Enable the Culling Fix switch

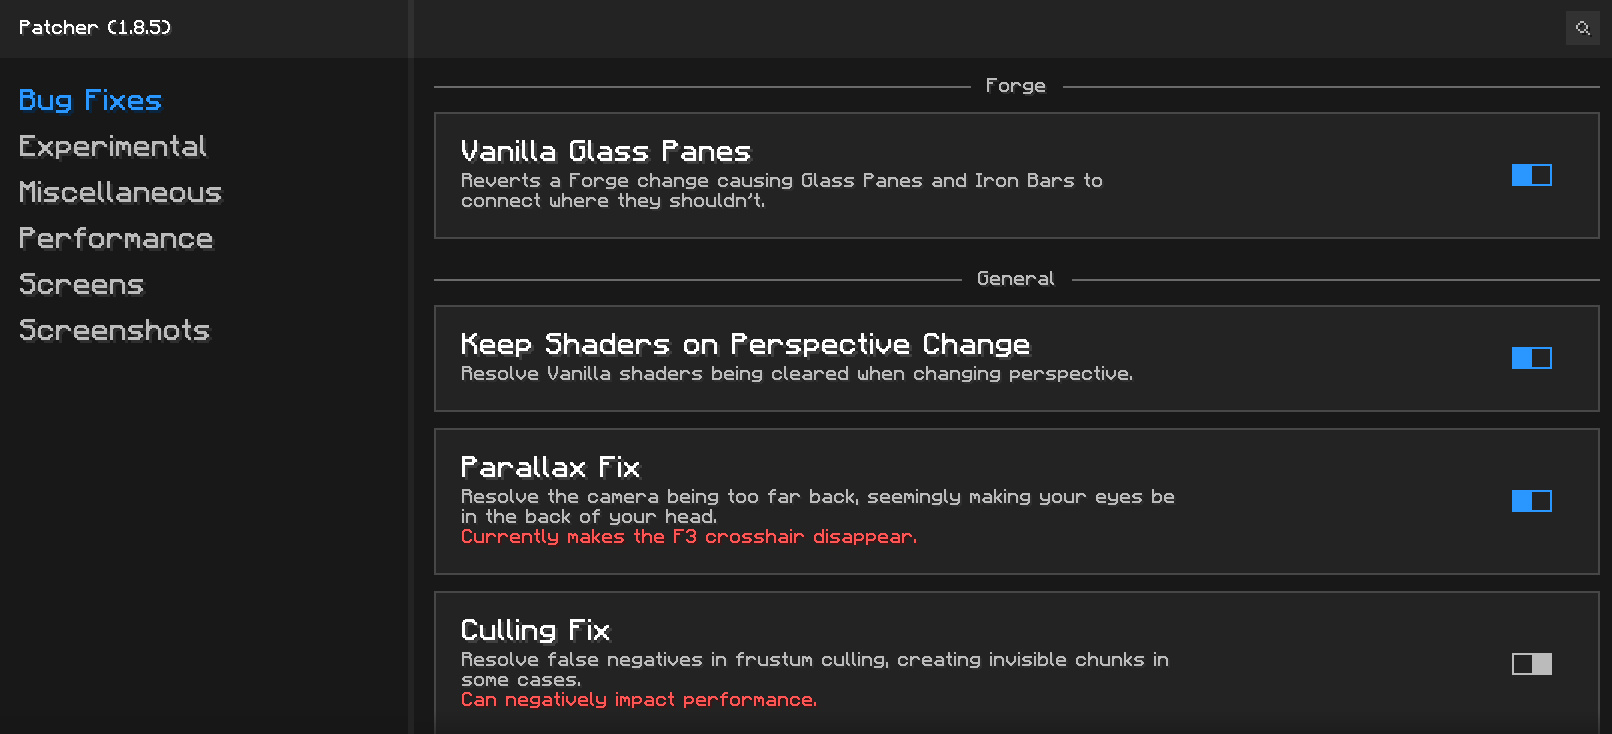(1531, 664)
